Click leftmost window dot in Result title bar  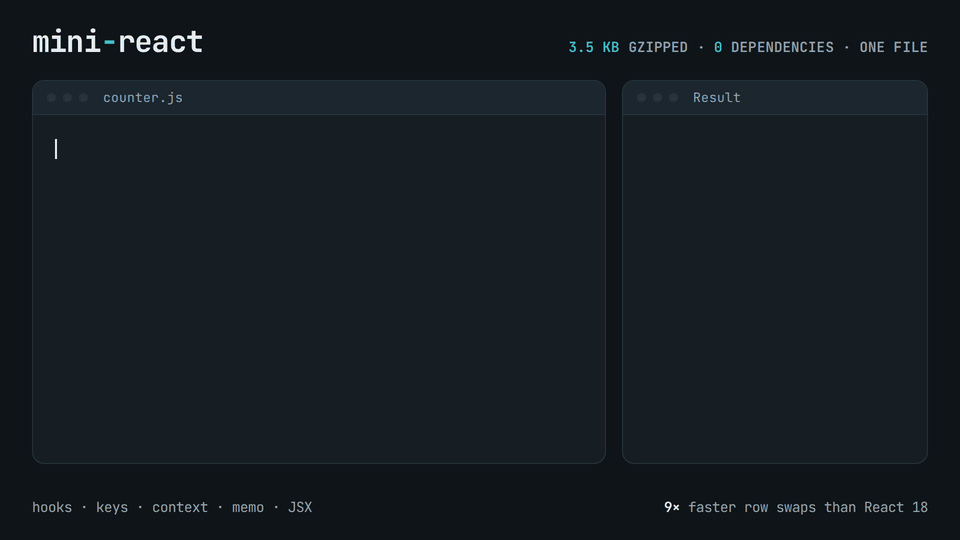[641, 98]
